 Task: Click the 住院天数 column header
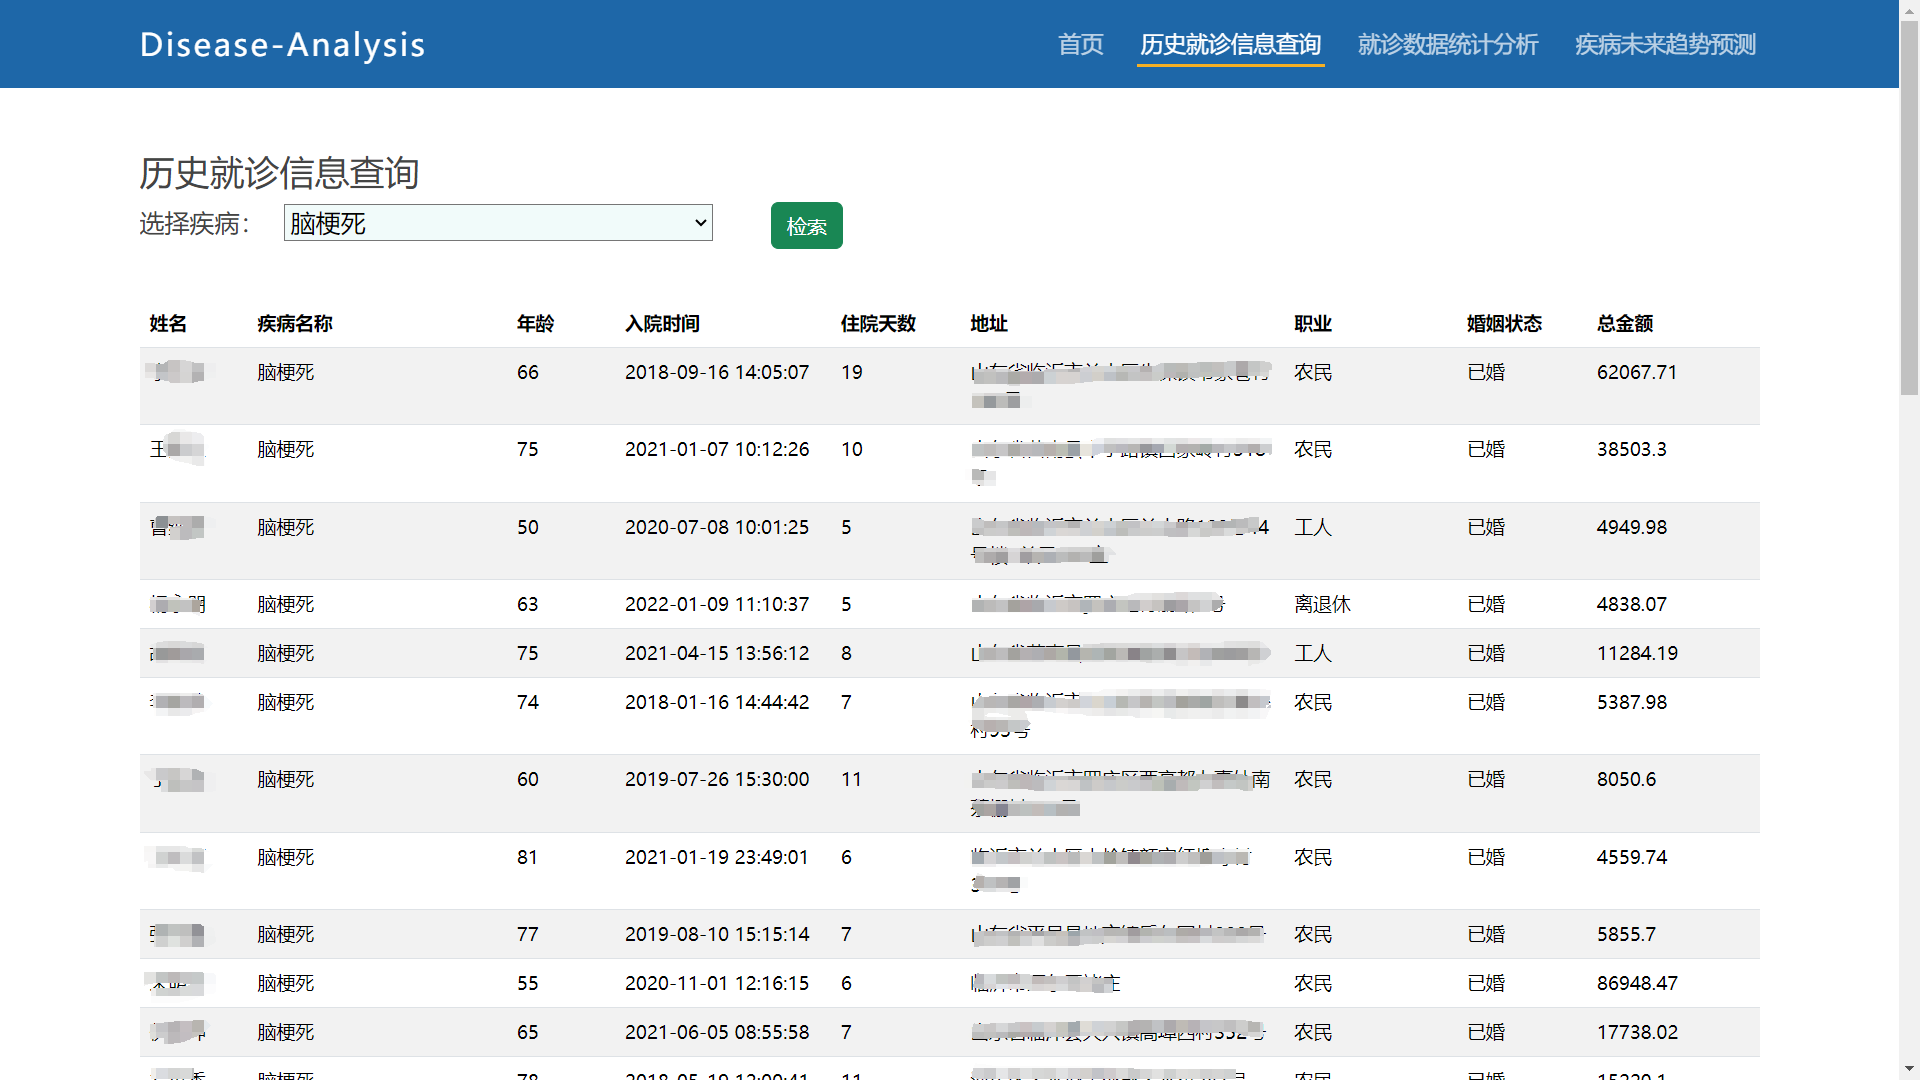click(x=878, y=324)
